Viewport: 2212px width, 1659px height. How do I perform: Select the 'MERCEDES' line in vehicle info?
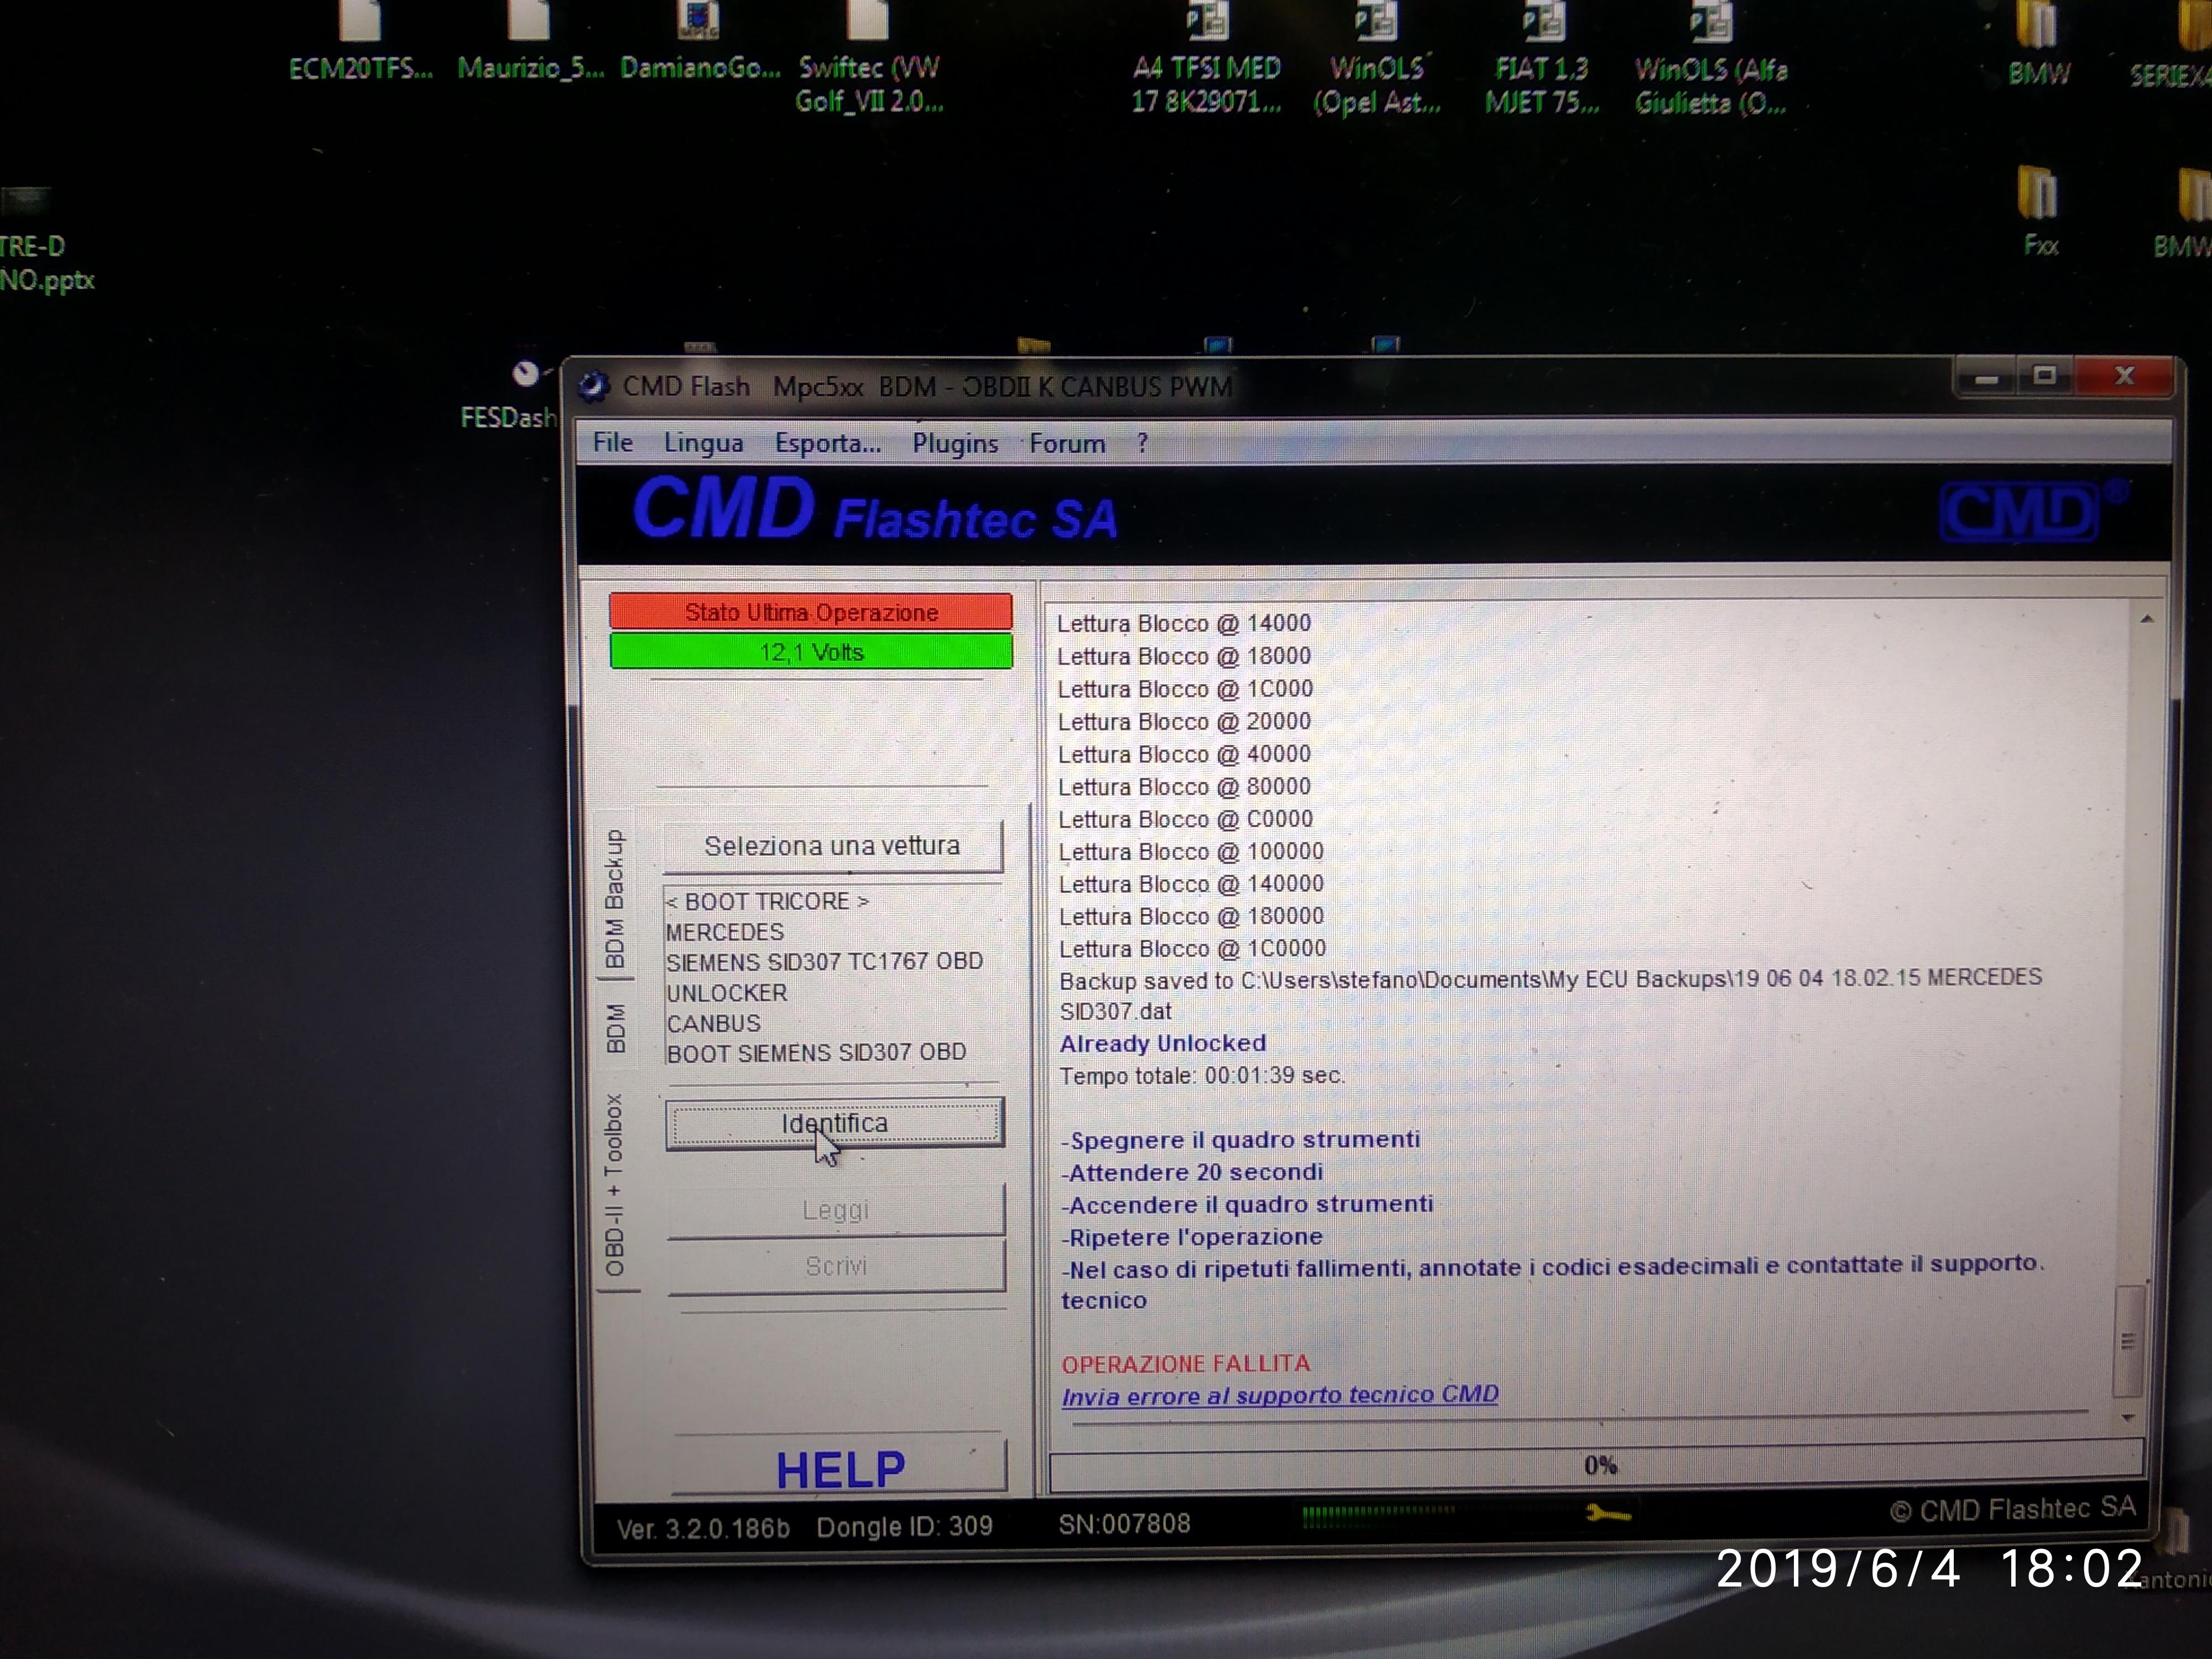click(725, 932)
